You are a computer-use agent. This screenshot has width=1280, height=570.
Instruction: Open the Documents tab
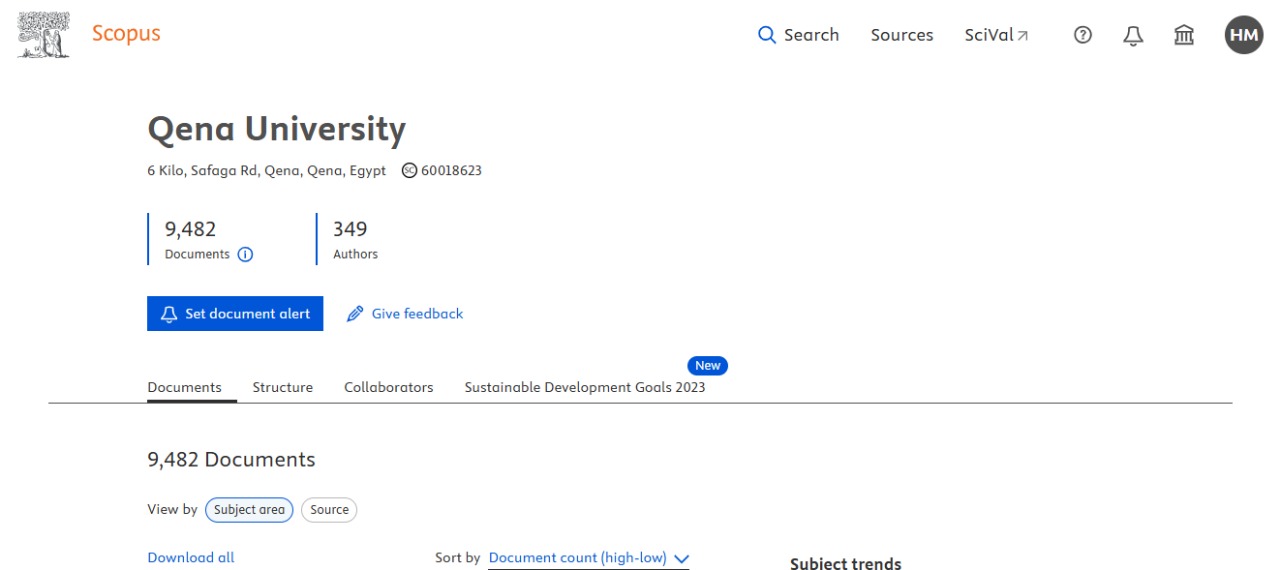[x=184, y=387]
